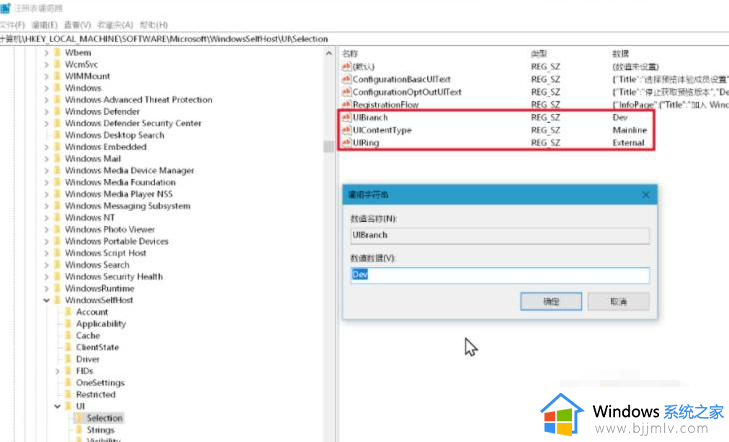729x442 pixels.
Task: Select the Strings subkey
Action: coord(100,430)
